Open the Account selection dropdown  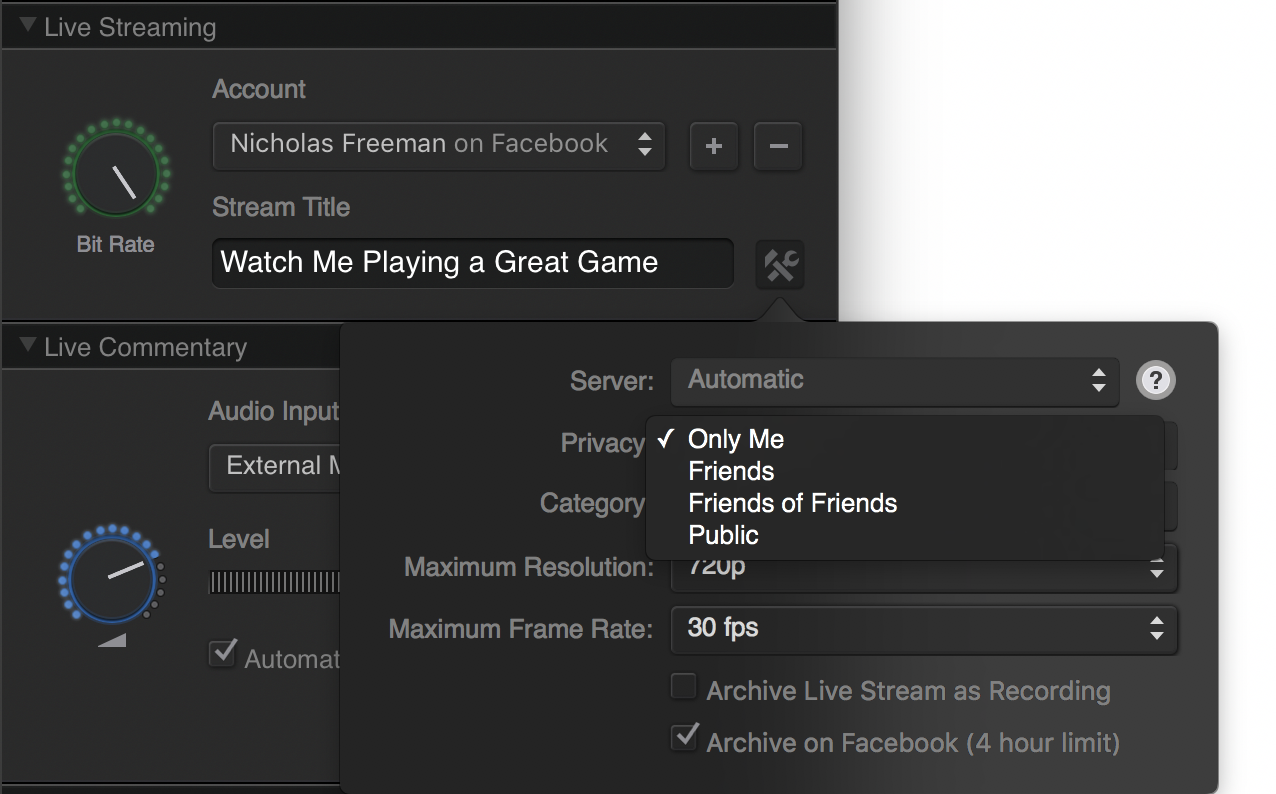tap(438, 144)
